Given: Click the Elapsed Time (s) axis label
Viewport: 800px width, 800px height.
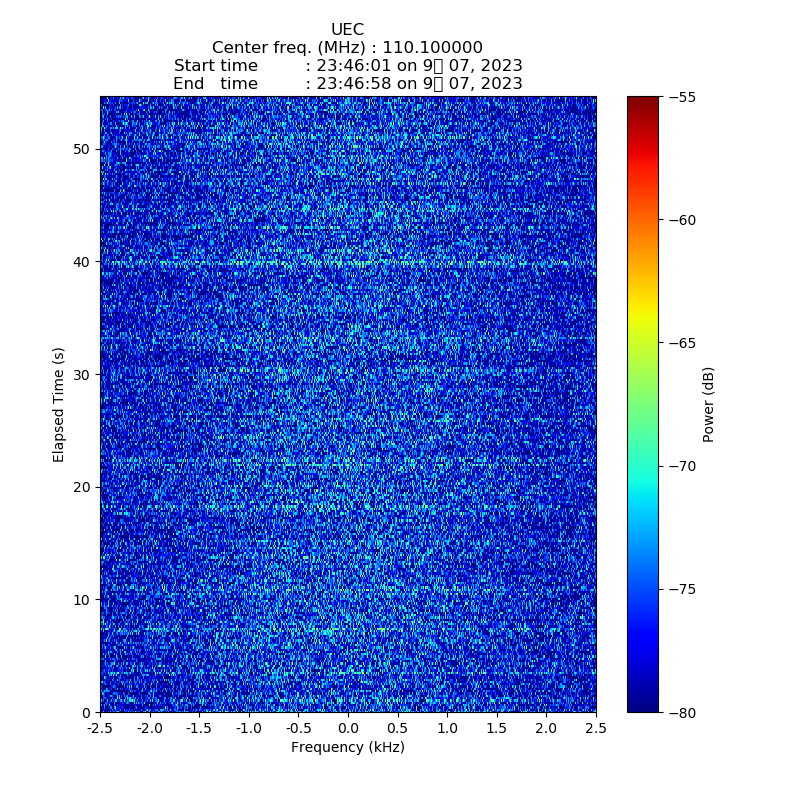Looking at the screenshot, I should click(x=59, y=404).
